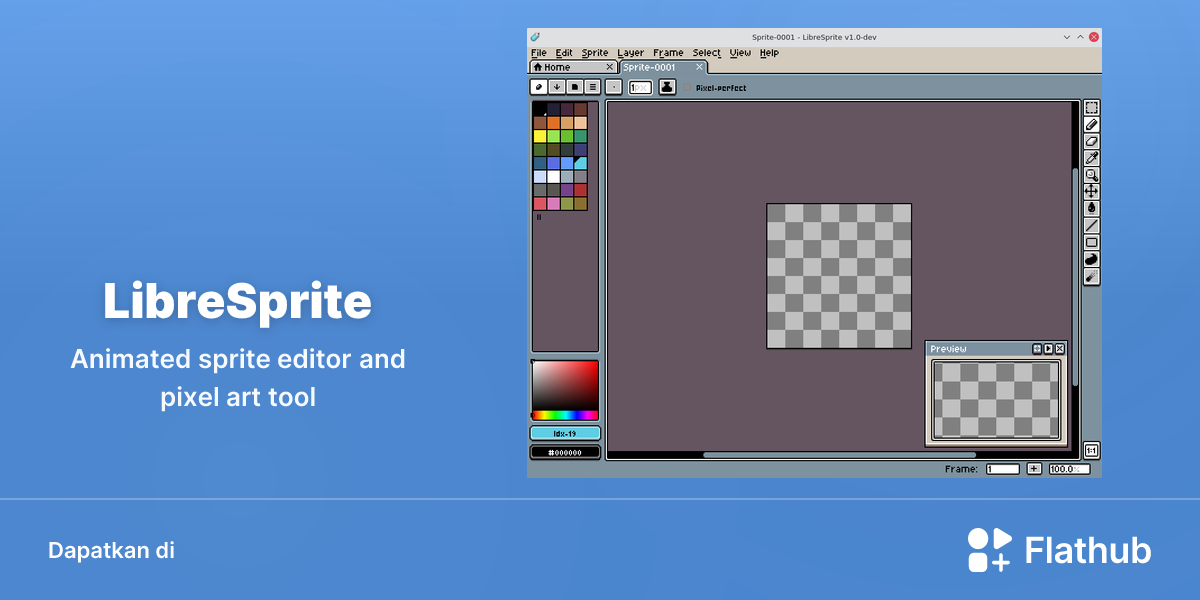
Task: Select the Eraser tool in right toolbar
Action: (x=1092, y=141)
